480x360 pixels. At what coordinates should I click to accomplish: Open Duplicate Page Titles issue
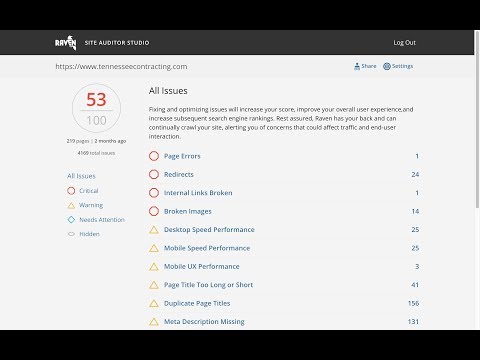[x=197, y=303]
